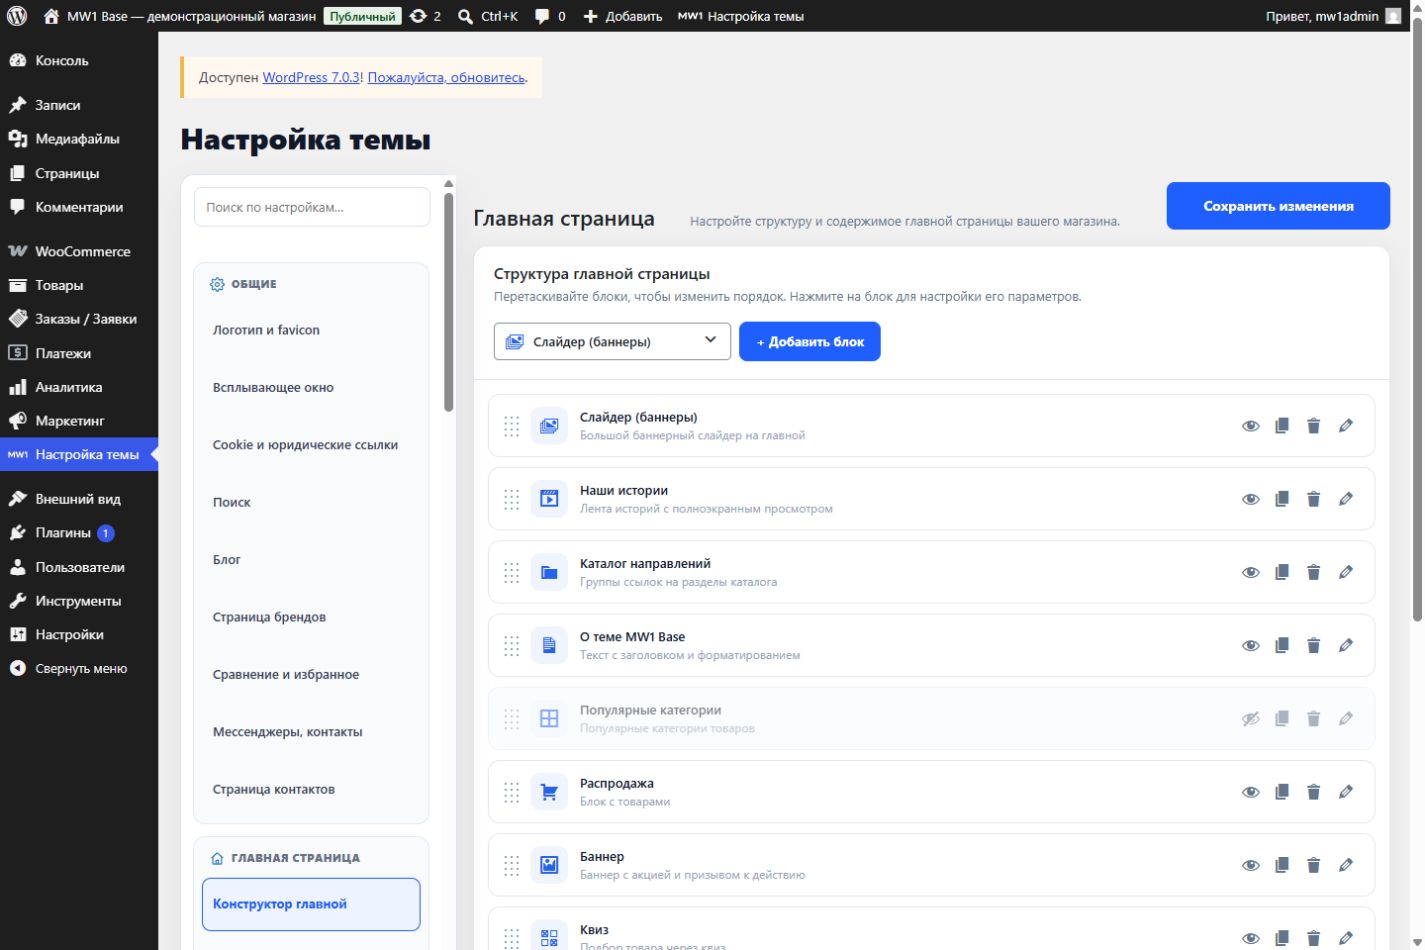
Task: Edit the Распродажа block
Action: tap(1346, 792)
